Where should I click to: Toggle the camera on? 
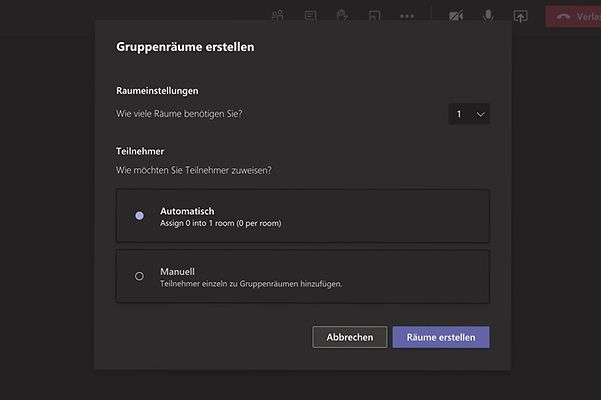tap(457, 16)
